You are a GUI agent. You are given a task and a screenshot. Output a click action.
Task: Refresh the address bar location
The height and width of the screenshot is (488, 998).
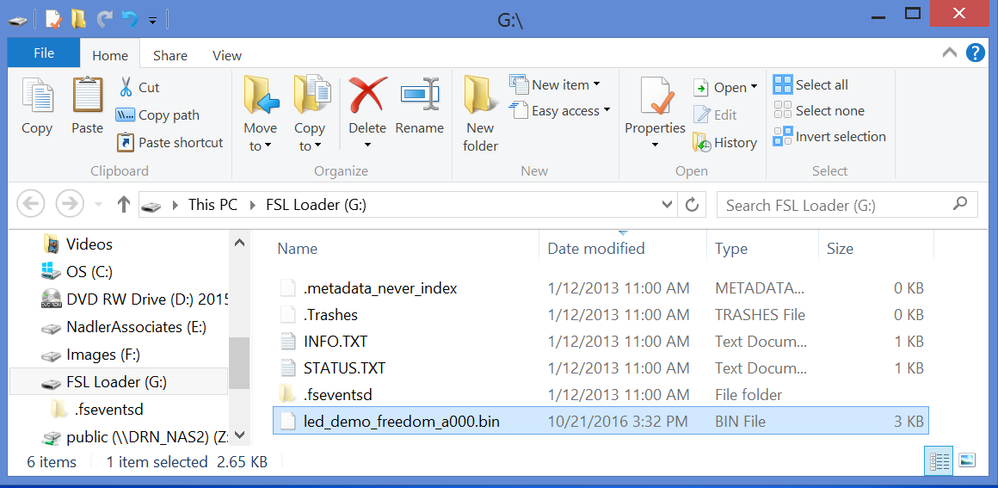692,204
